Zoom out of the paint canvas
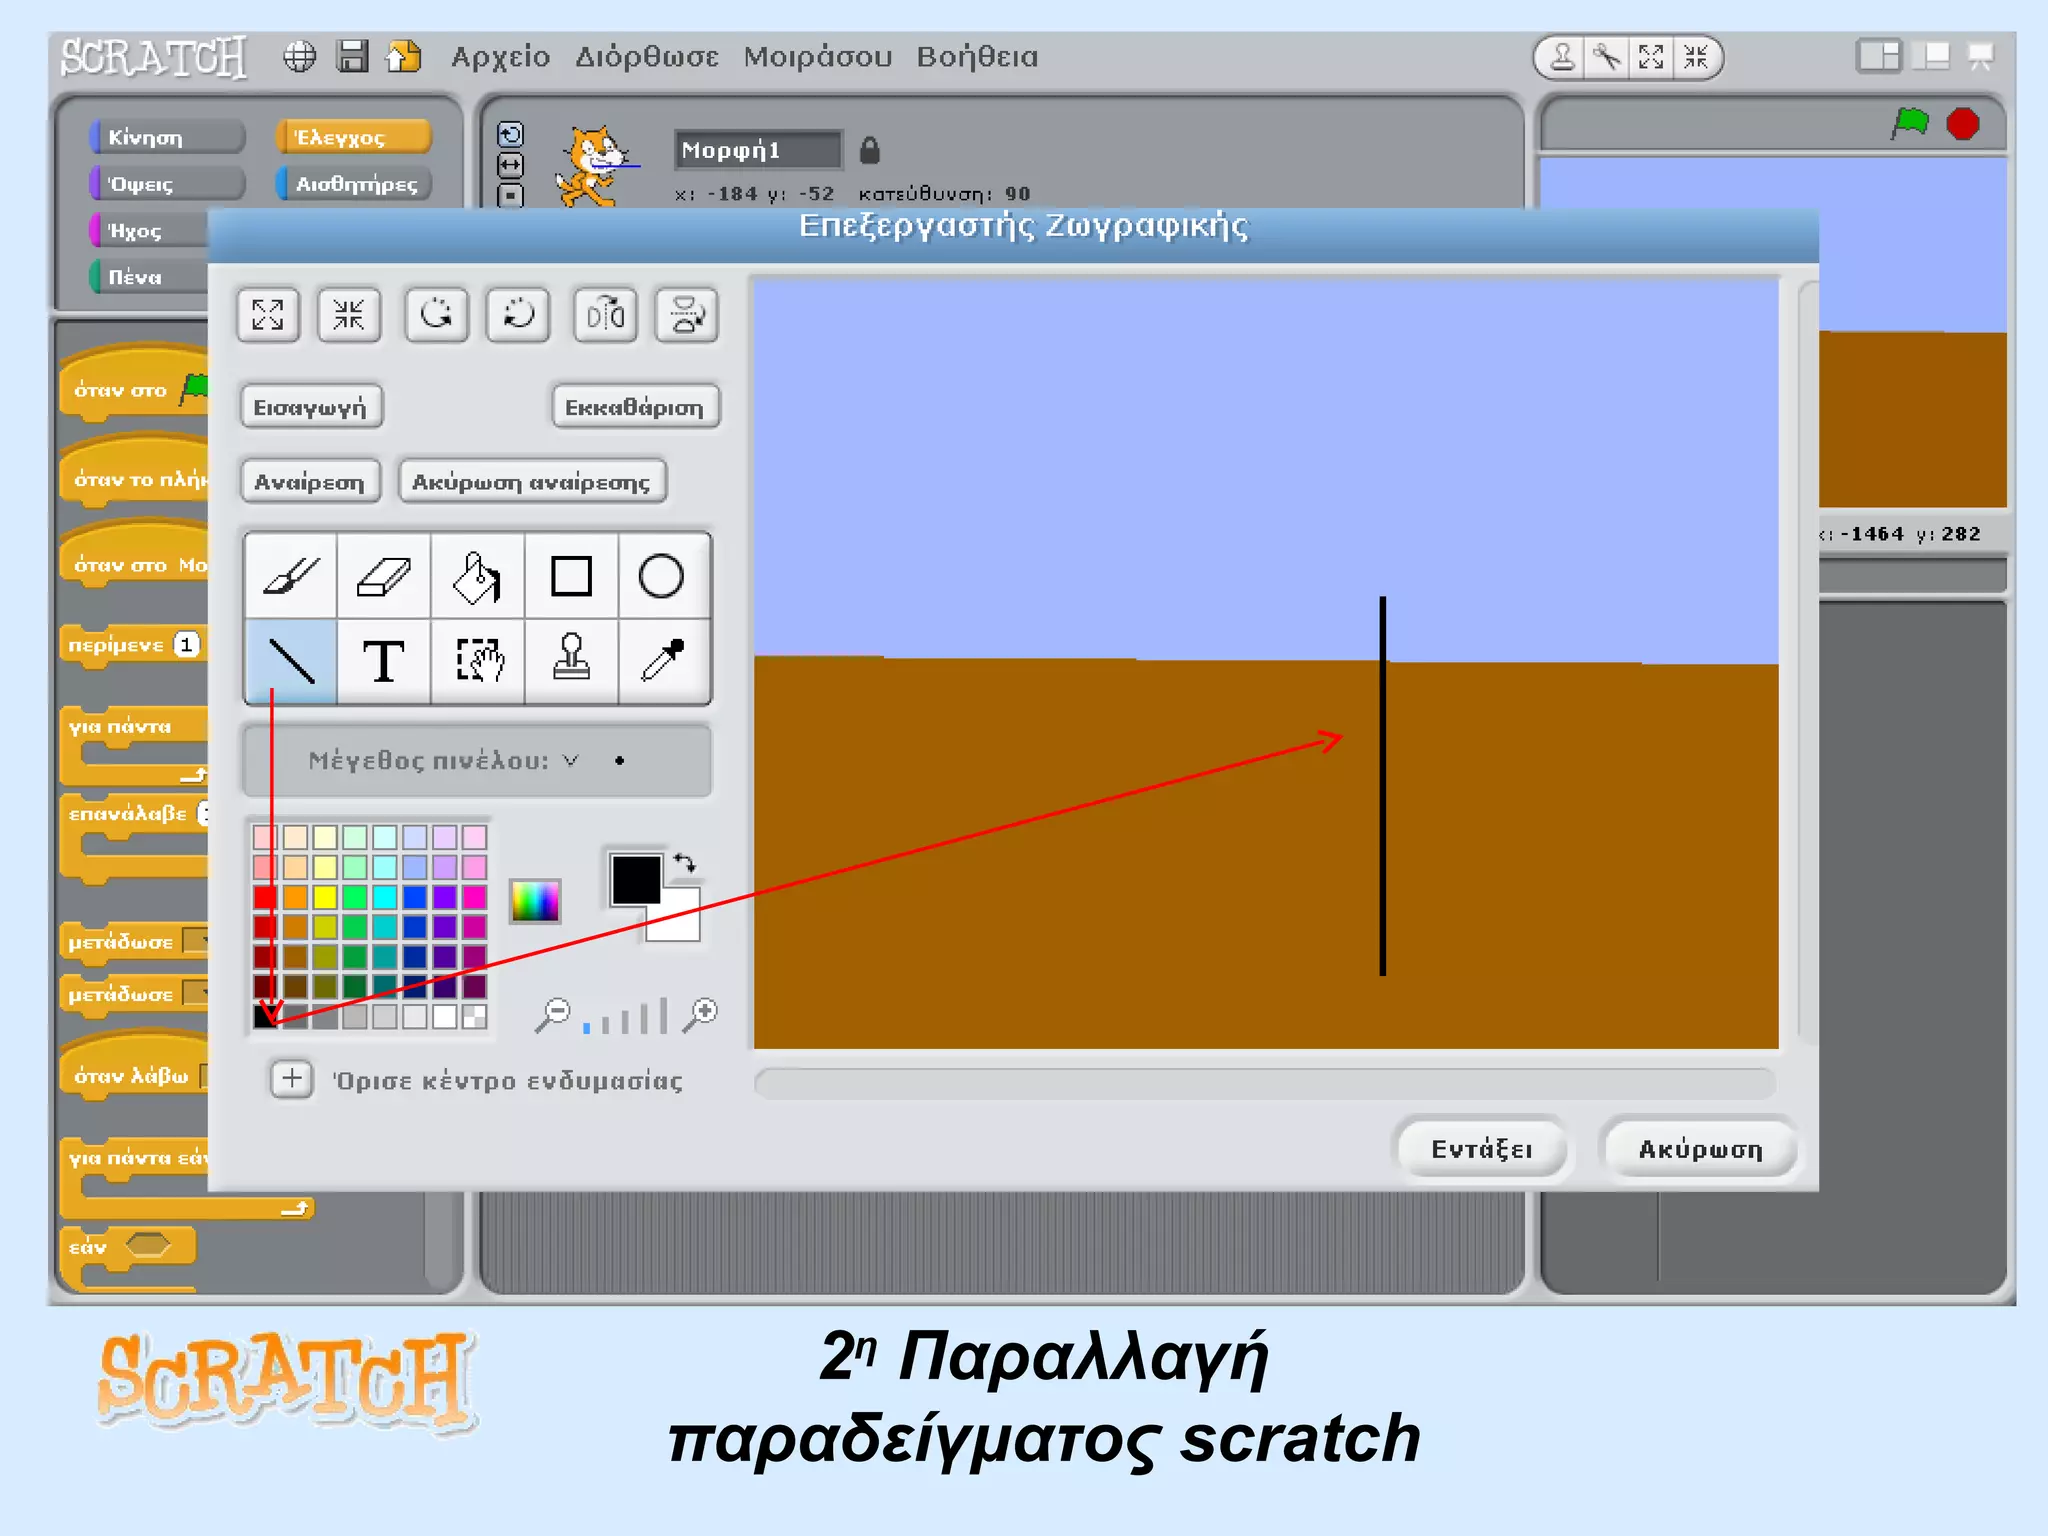 tap(552, 1014)
